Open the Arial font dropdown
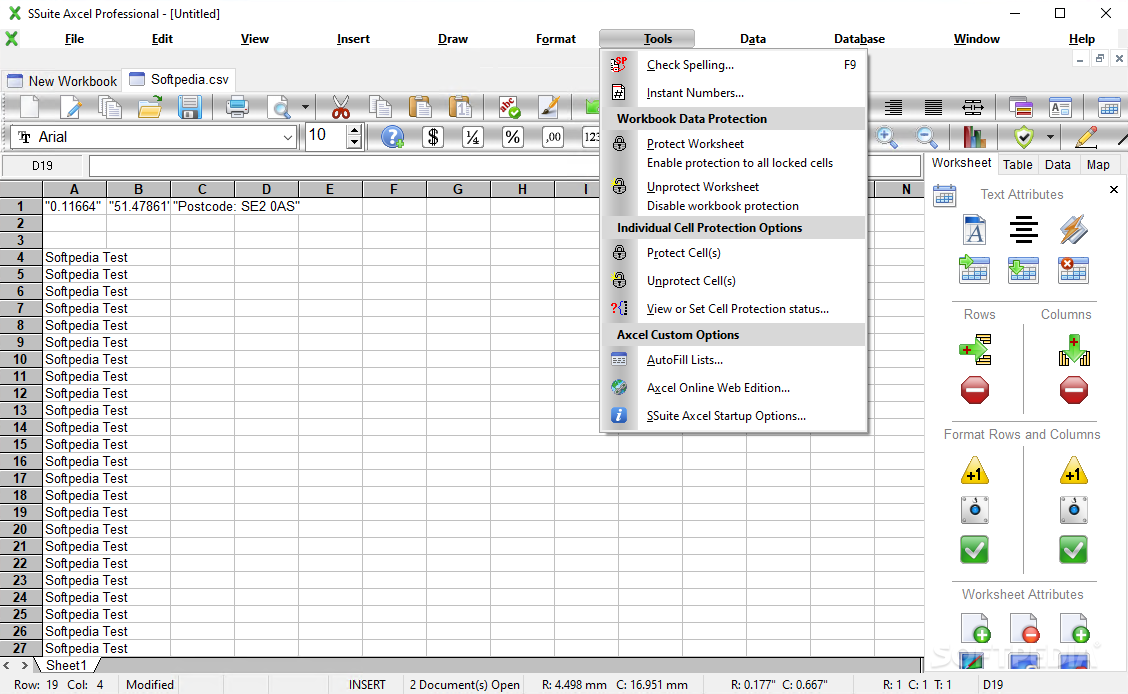The width and height of the screenshot is (1128, 694). [288, 137]
